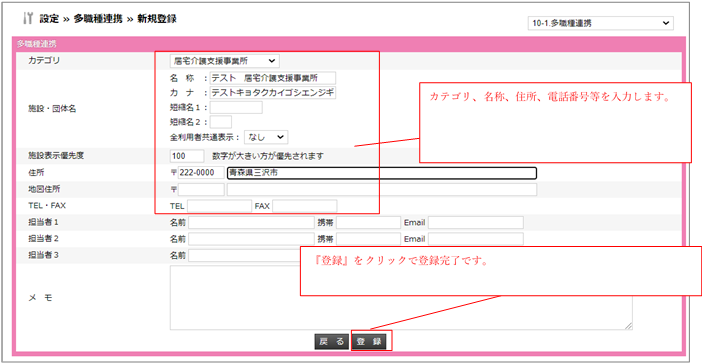Click the 戻る button
Image resolution: width=702 pixels, height=364 pixels.
pos(332,342)
